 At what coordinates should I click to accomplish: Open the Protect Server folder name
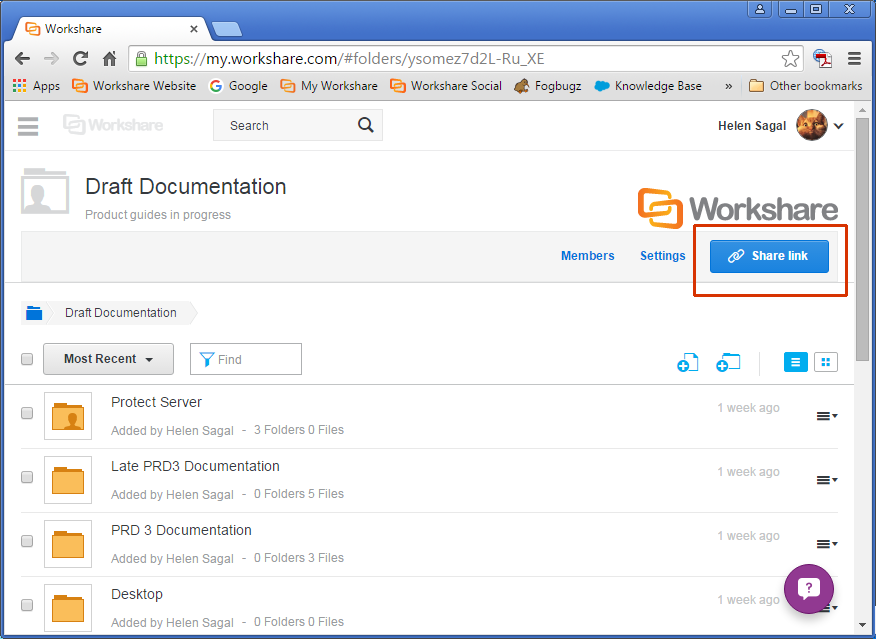click(156, 402)
